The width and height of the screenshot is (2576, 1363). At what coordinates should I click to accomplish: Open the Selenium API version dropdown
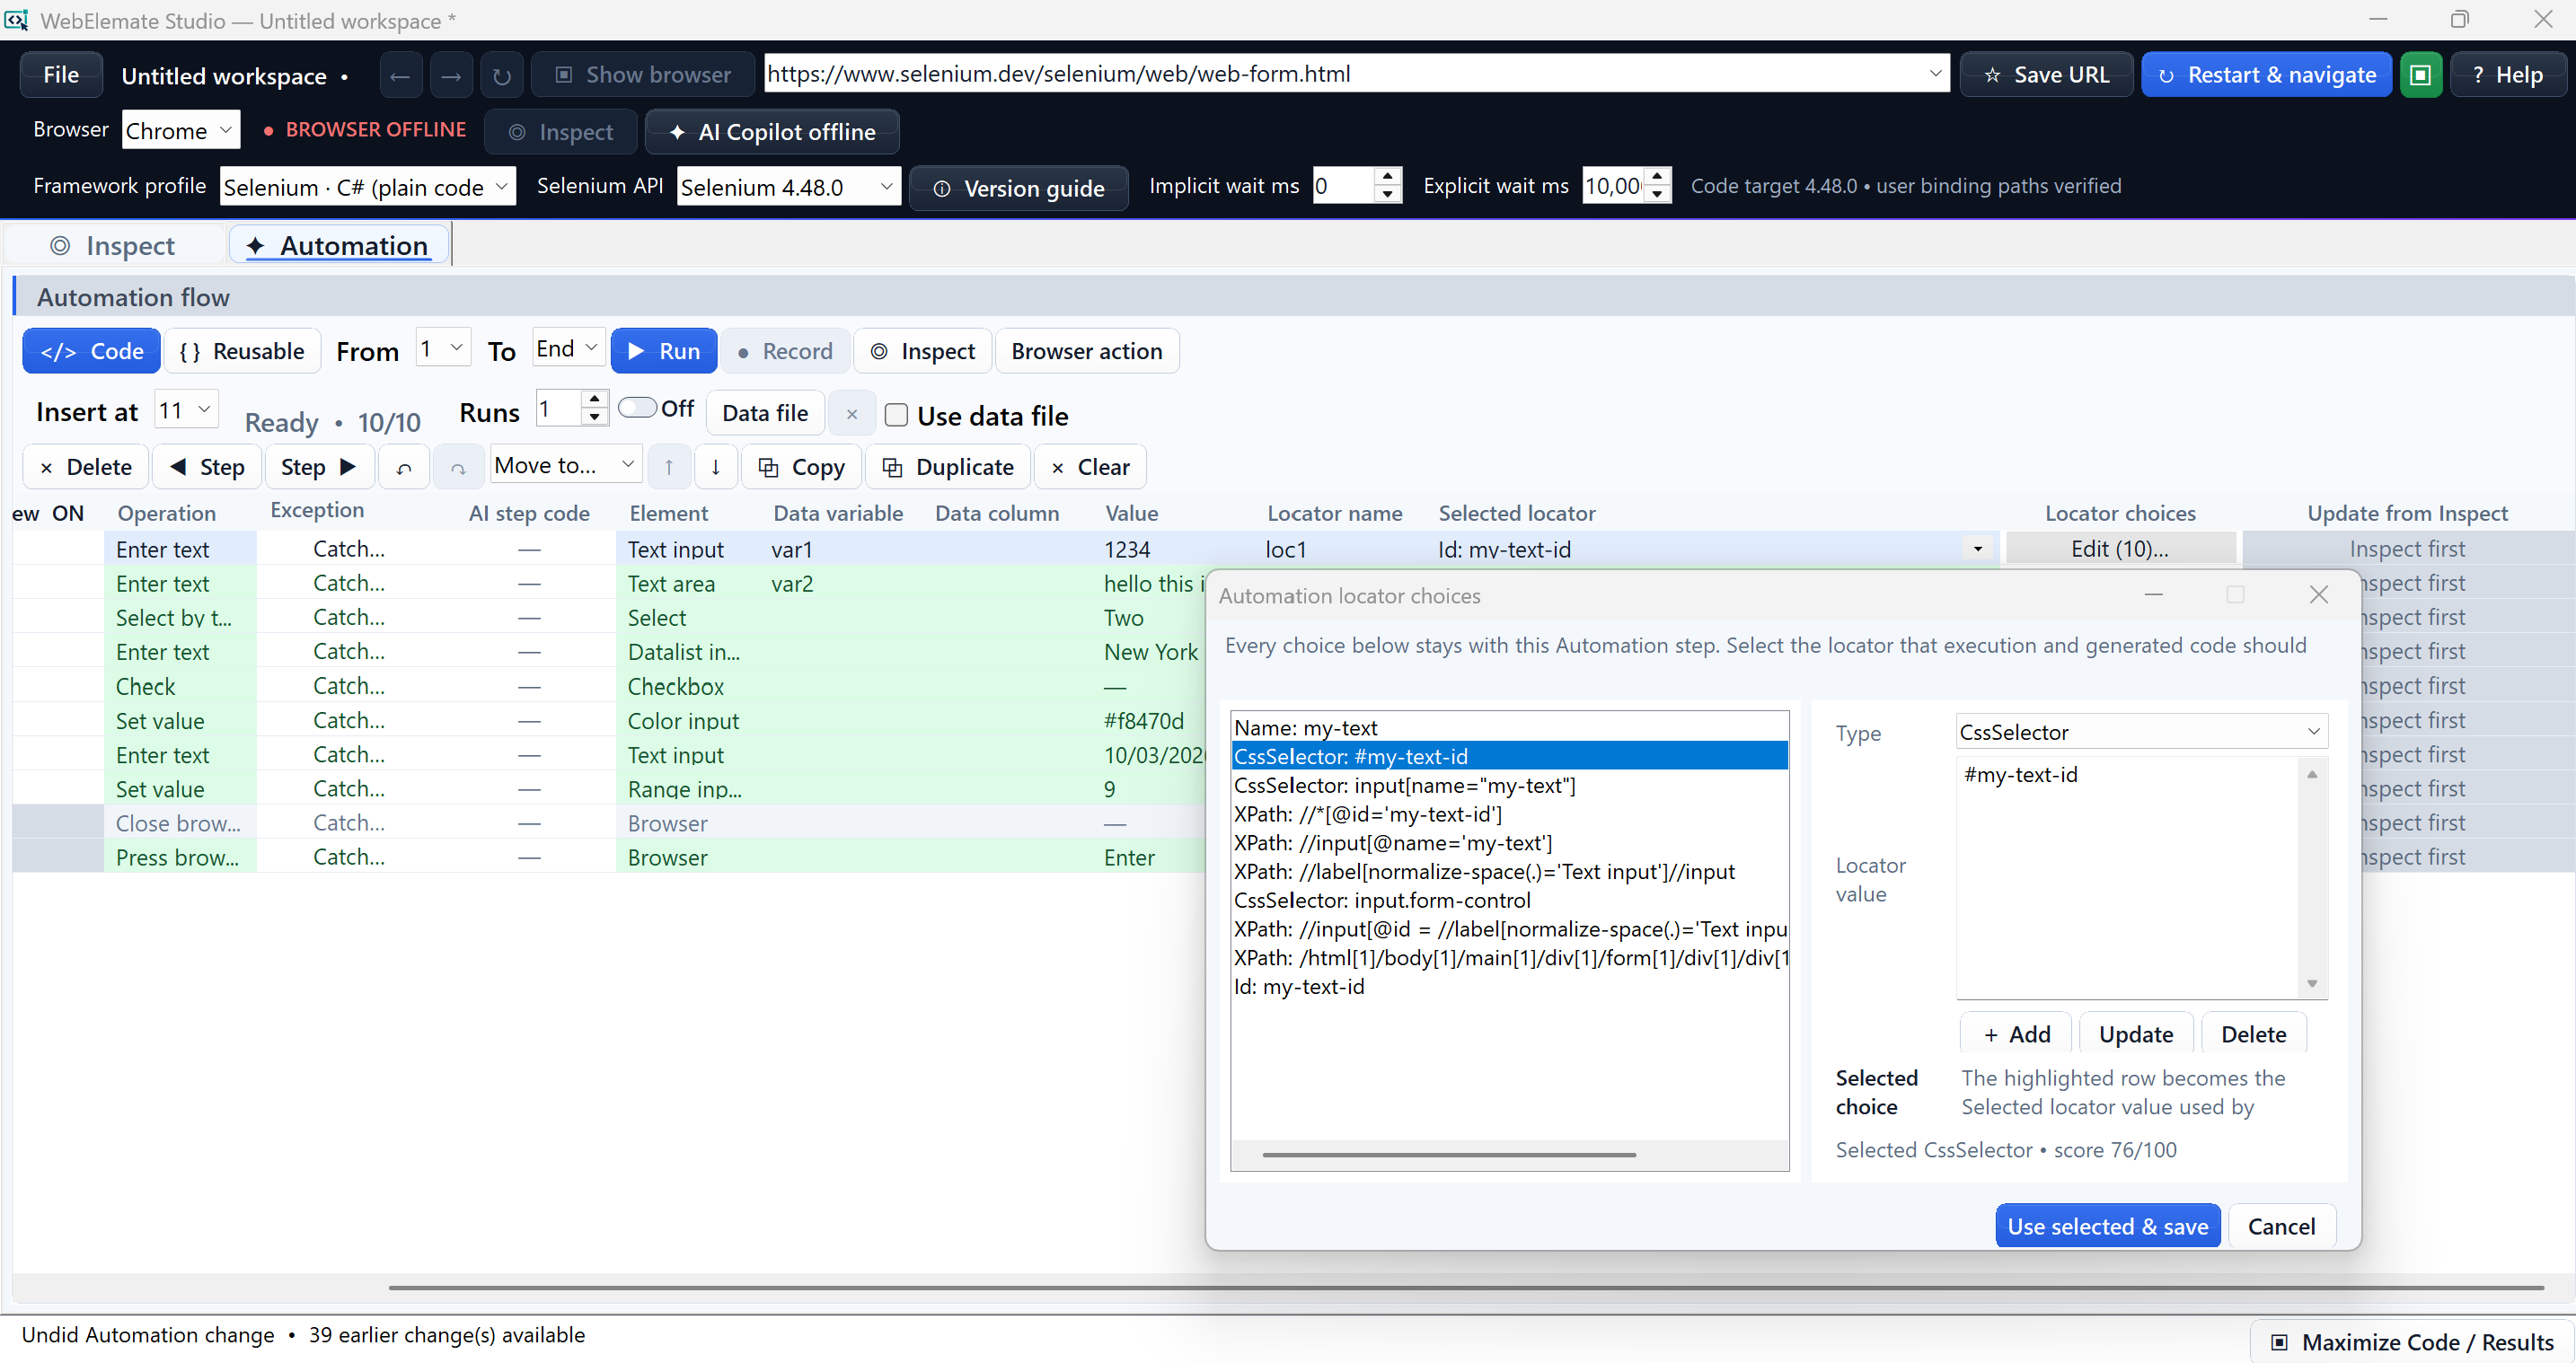[788, 187]
